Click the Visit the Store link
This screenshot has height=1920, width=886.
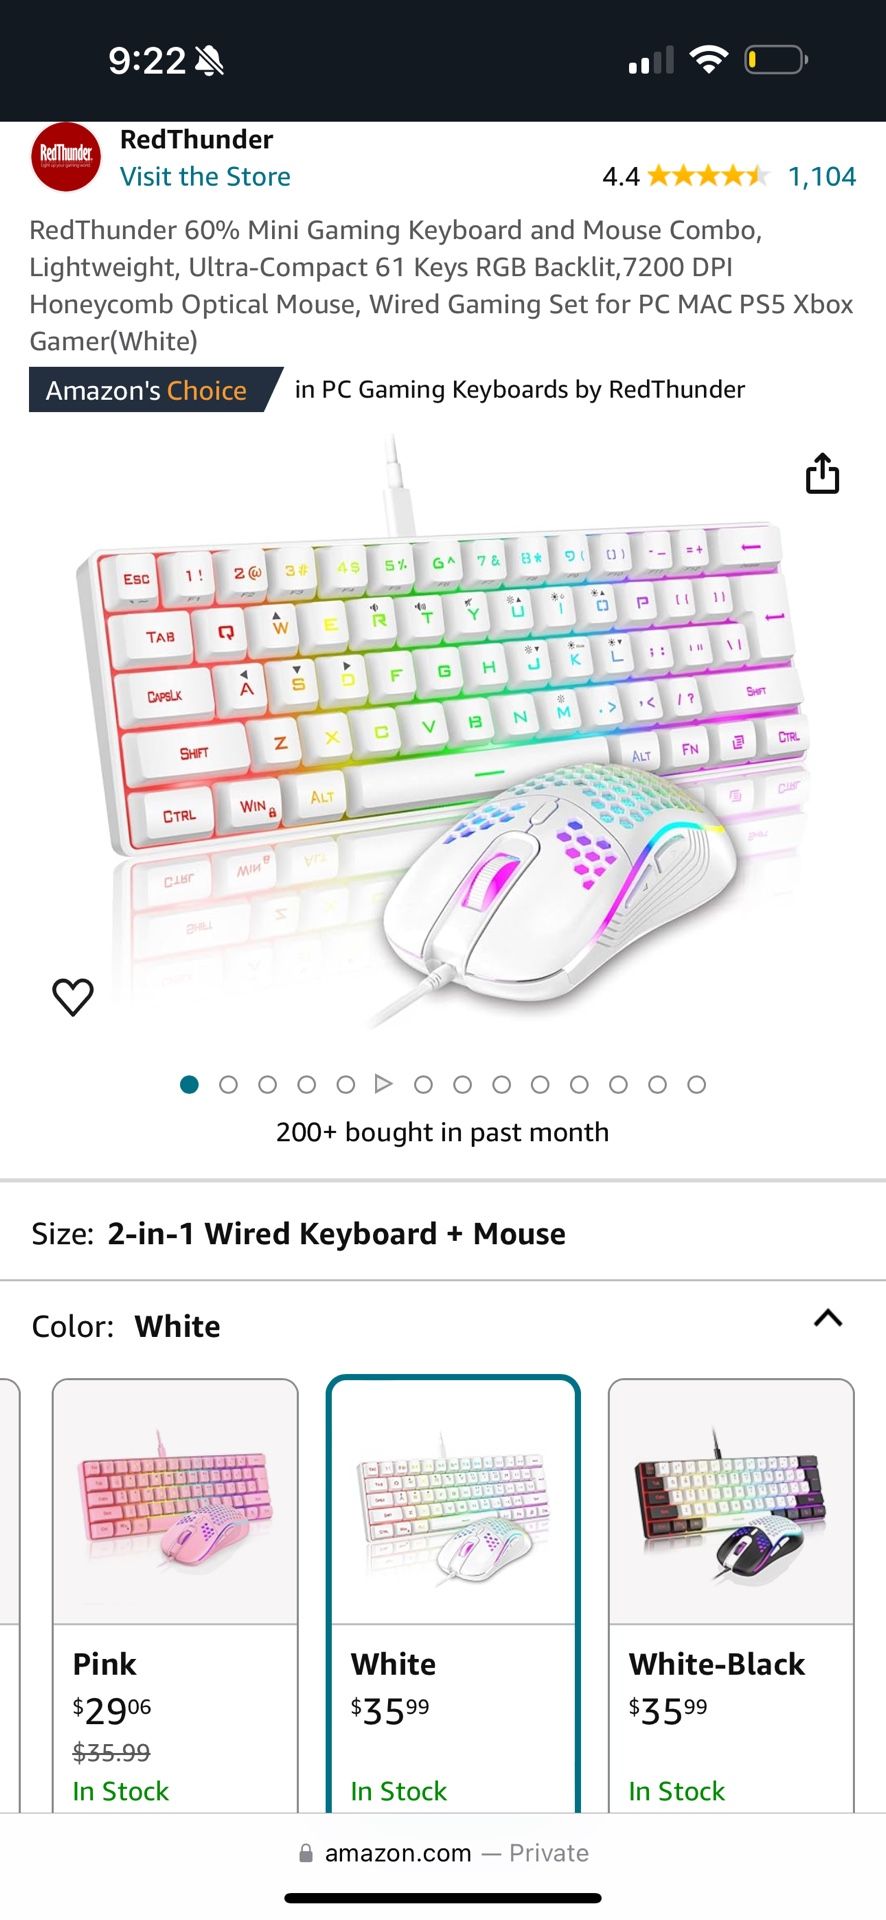[205, 177]
